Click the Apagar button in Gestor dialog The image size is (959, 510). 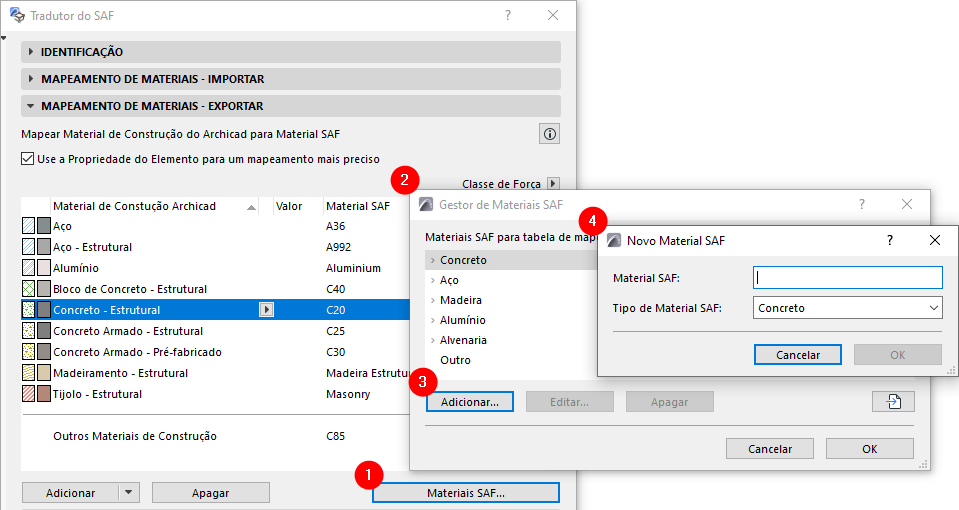pyautogui.click(x=670, y=402)
